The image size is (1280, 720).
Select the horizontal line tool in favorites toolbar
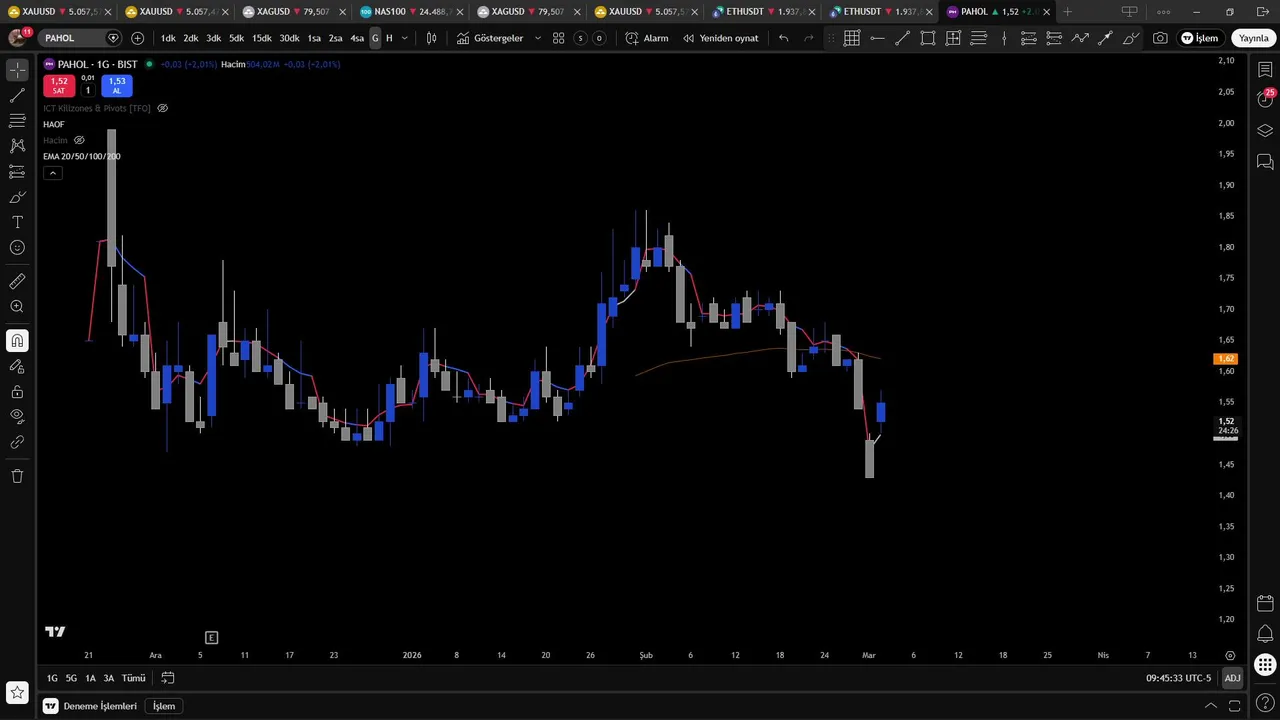[877, 38]
